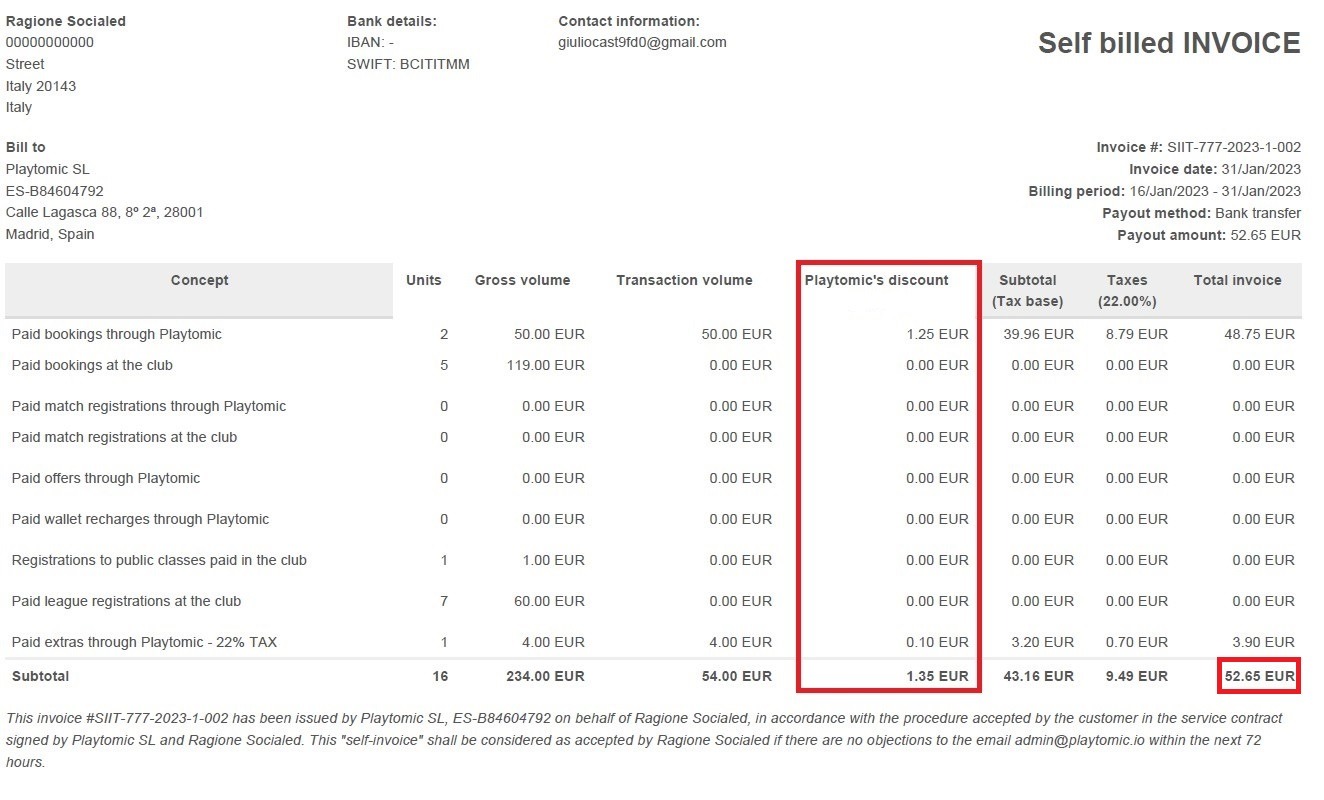The width and height of the screenshot is (1324, 800).
Task: Select the Ragione Socialed company name
Action: tap(65, 20)
